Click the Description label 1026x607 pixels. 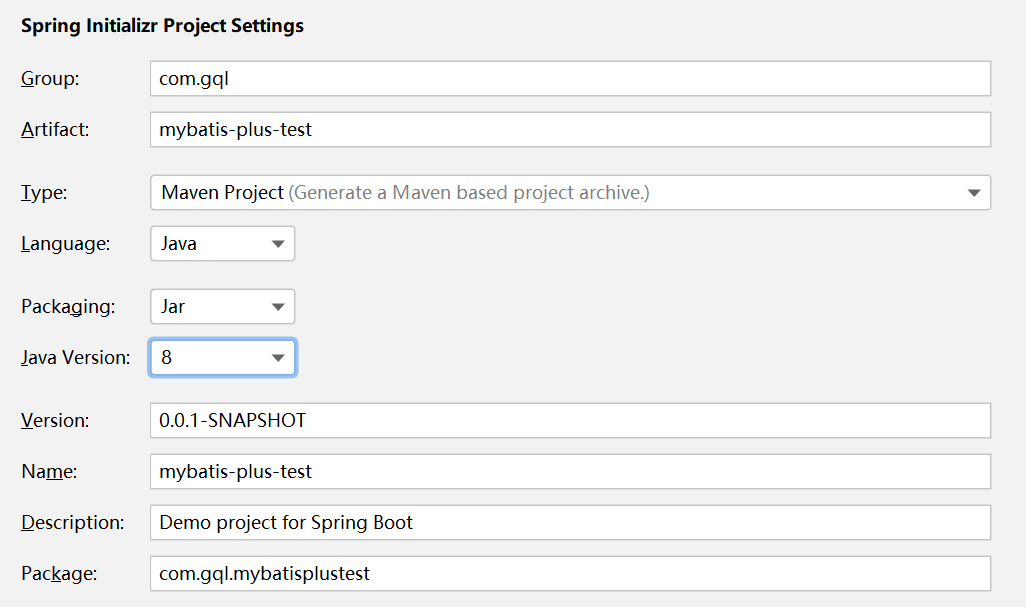pyautogui.click(x=73, y=522)
